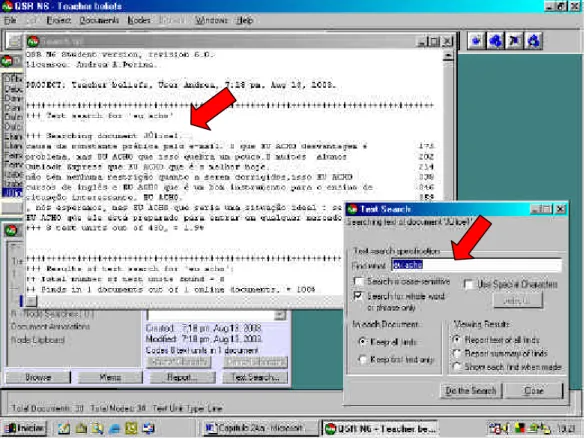
Task: Open the Help menu
Action: [x=245, y=20]
